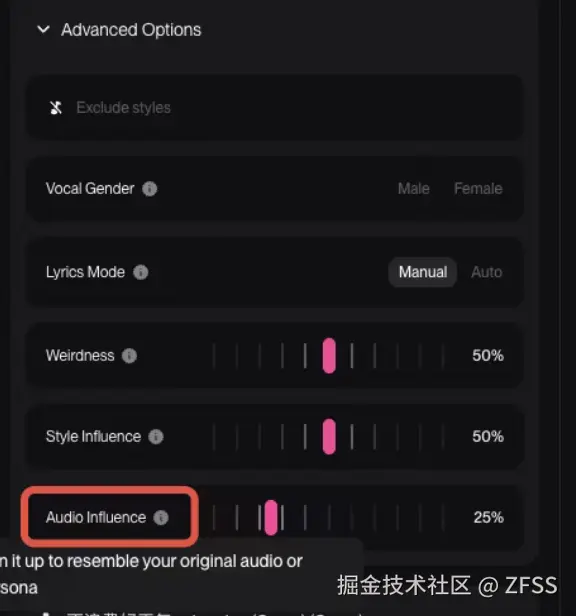
Task: Focus the Exclude styles input field
Action: (x=274, y=107)
